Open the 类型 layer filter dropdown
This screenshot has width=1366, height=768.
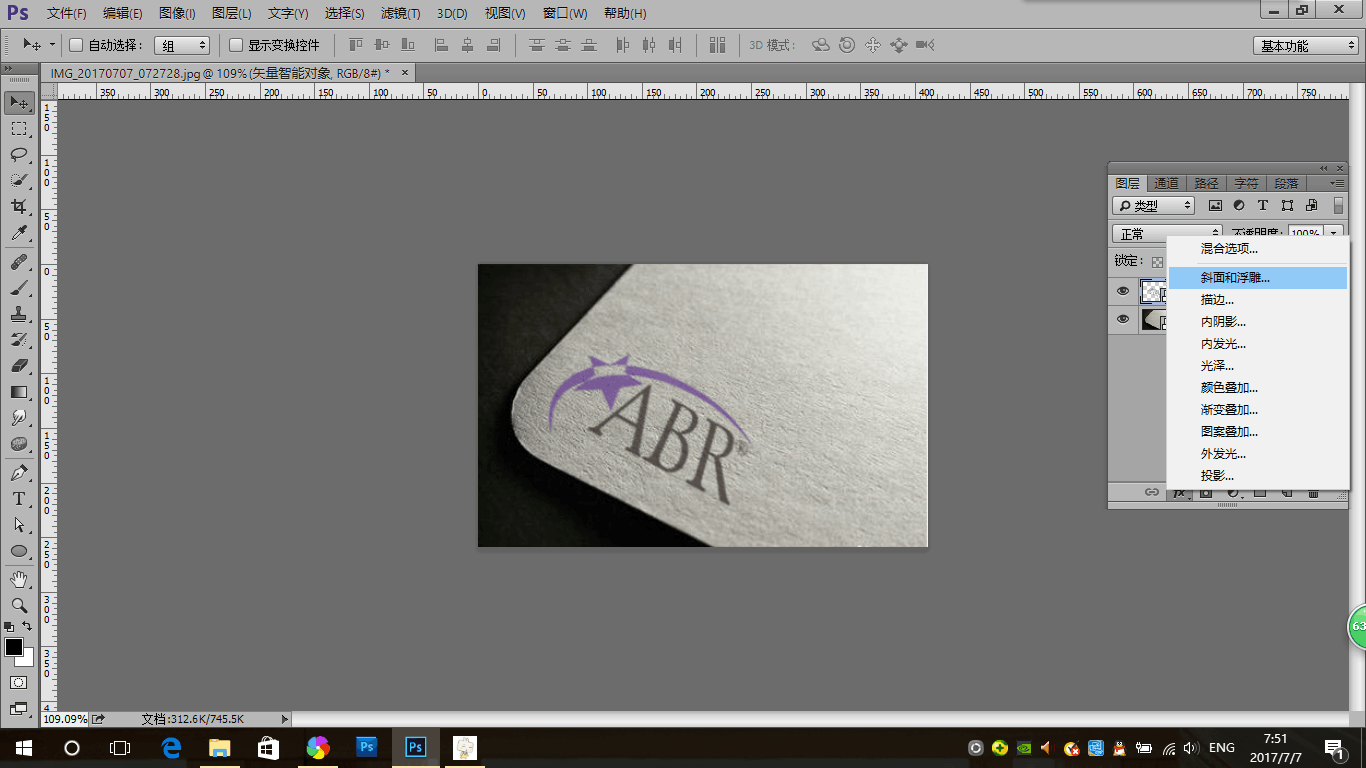point(1154,206)
